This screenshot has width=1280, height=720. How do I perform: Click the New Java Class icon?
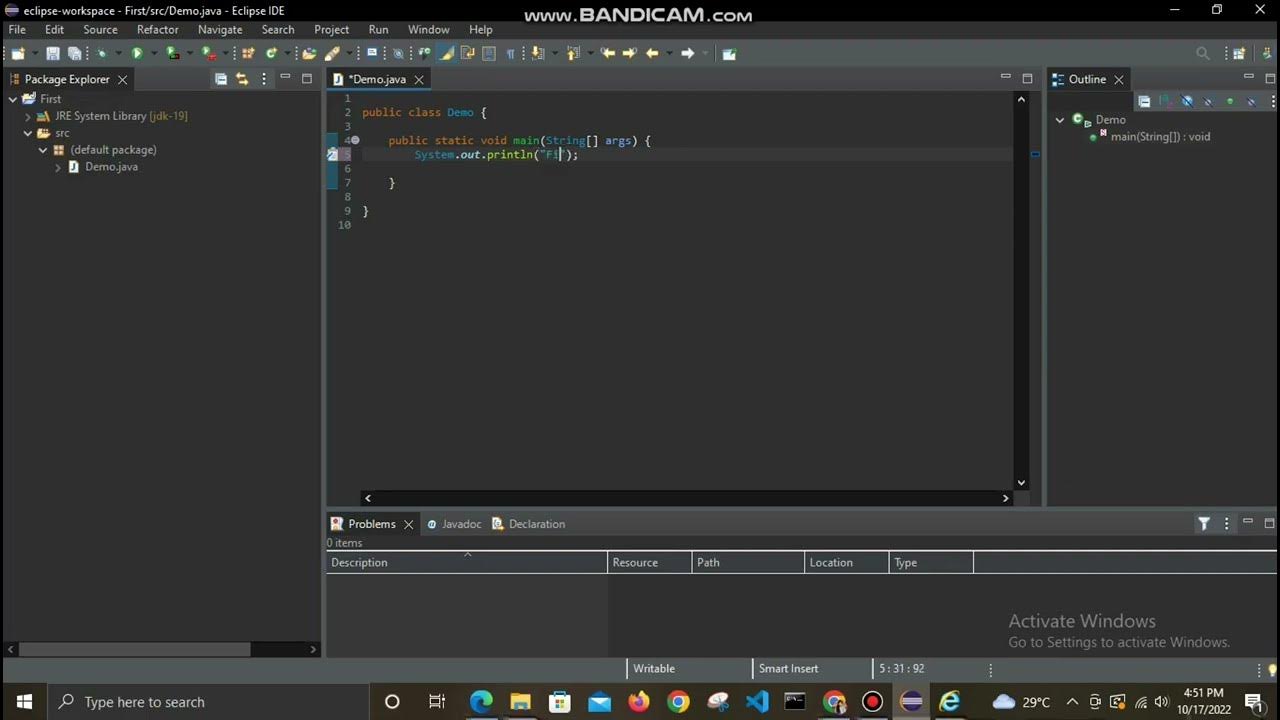(271, 53)
